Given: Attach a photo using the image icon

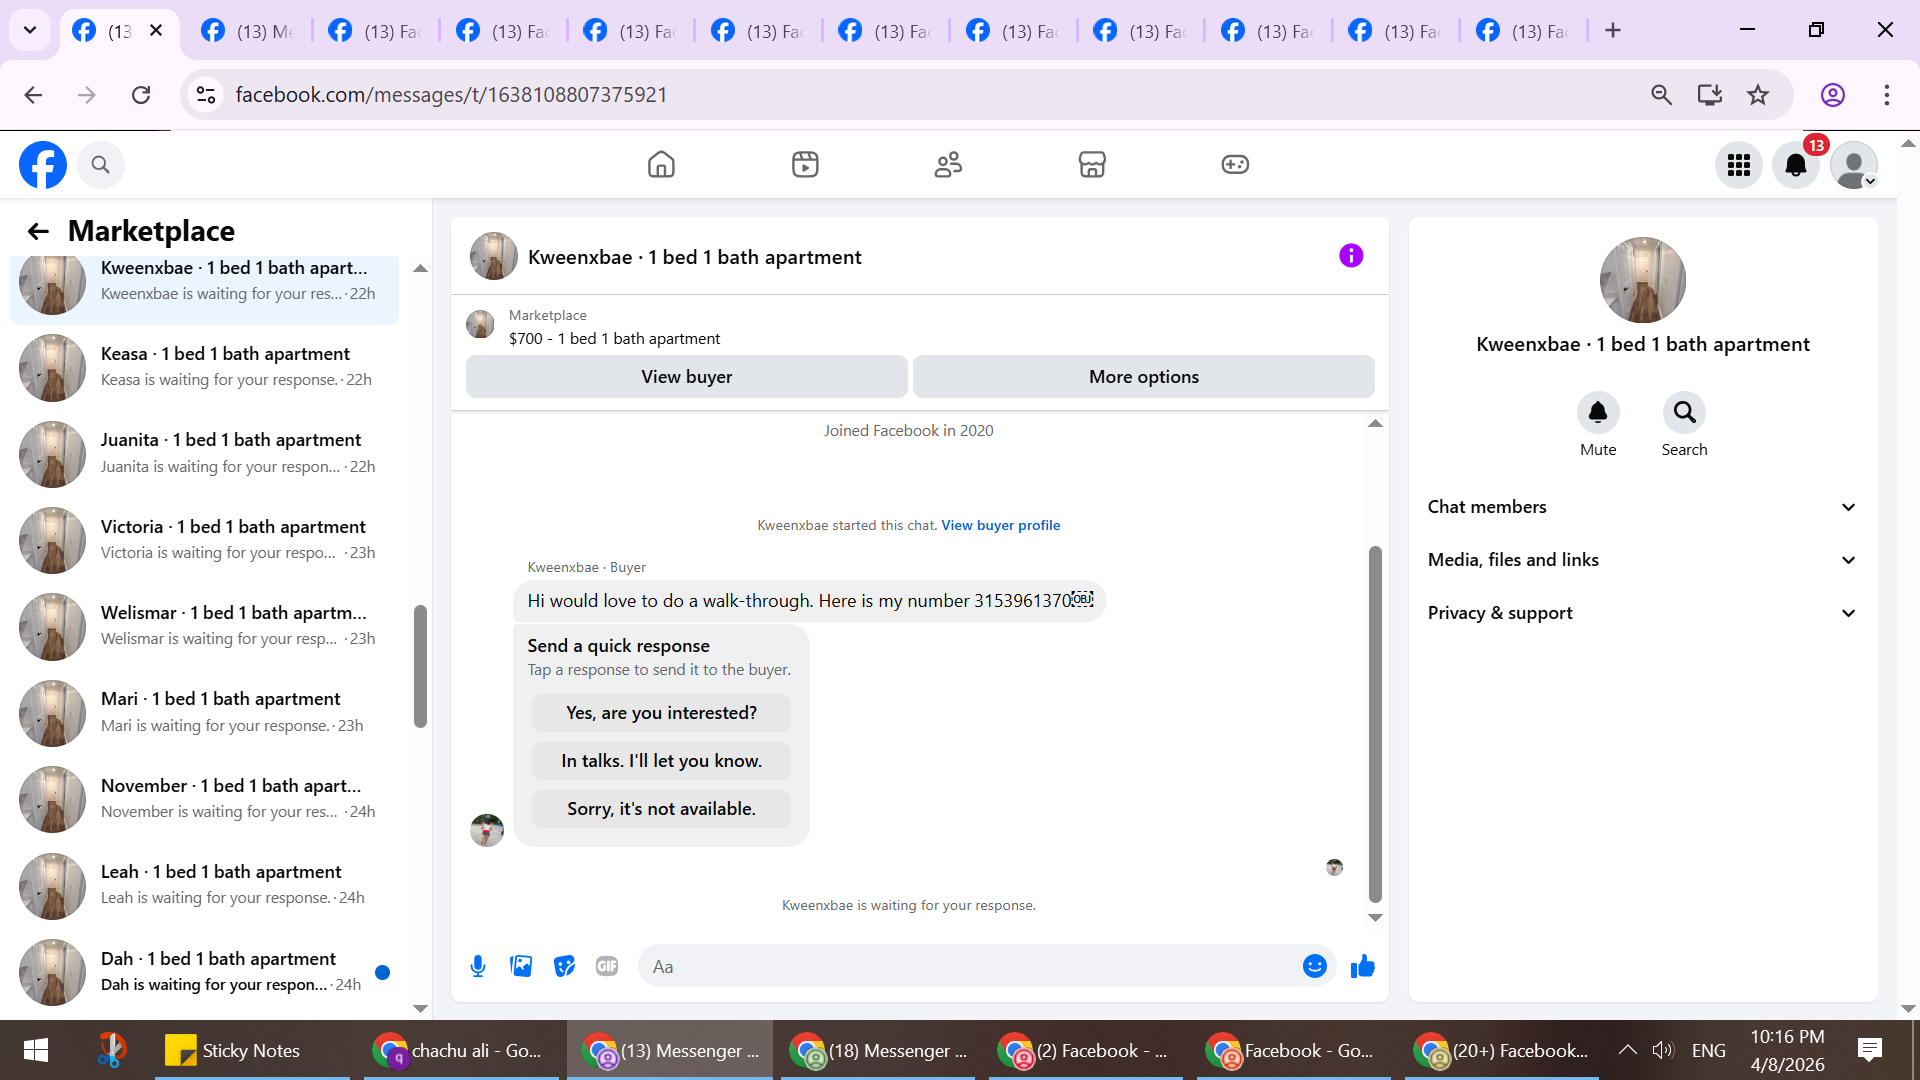Looking at the screenshot, I should 521,966.
